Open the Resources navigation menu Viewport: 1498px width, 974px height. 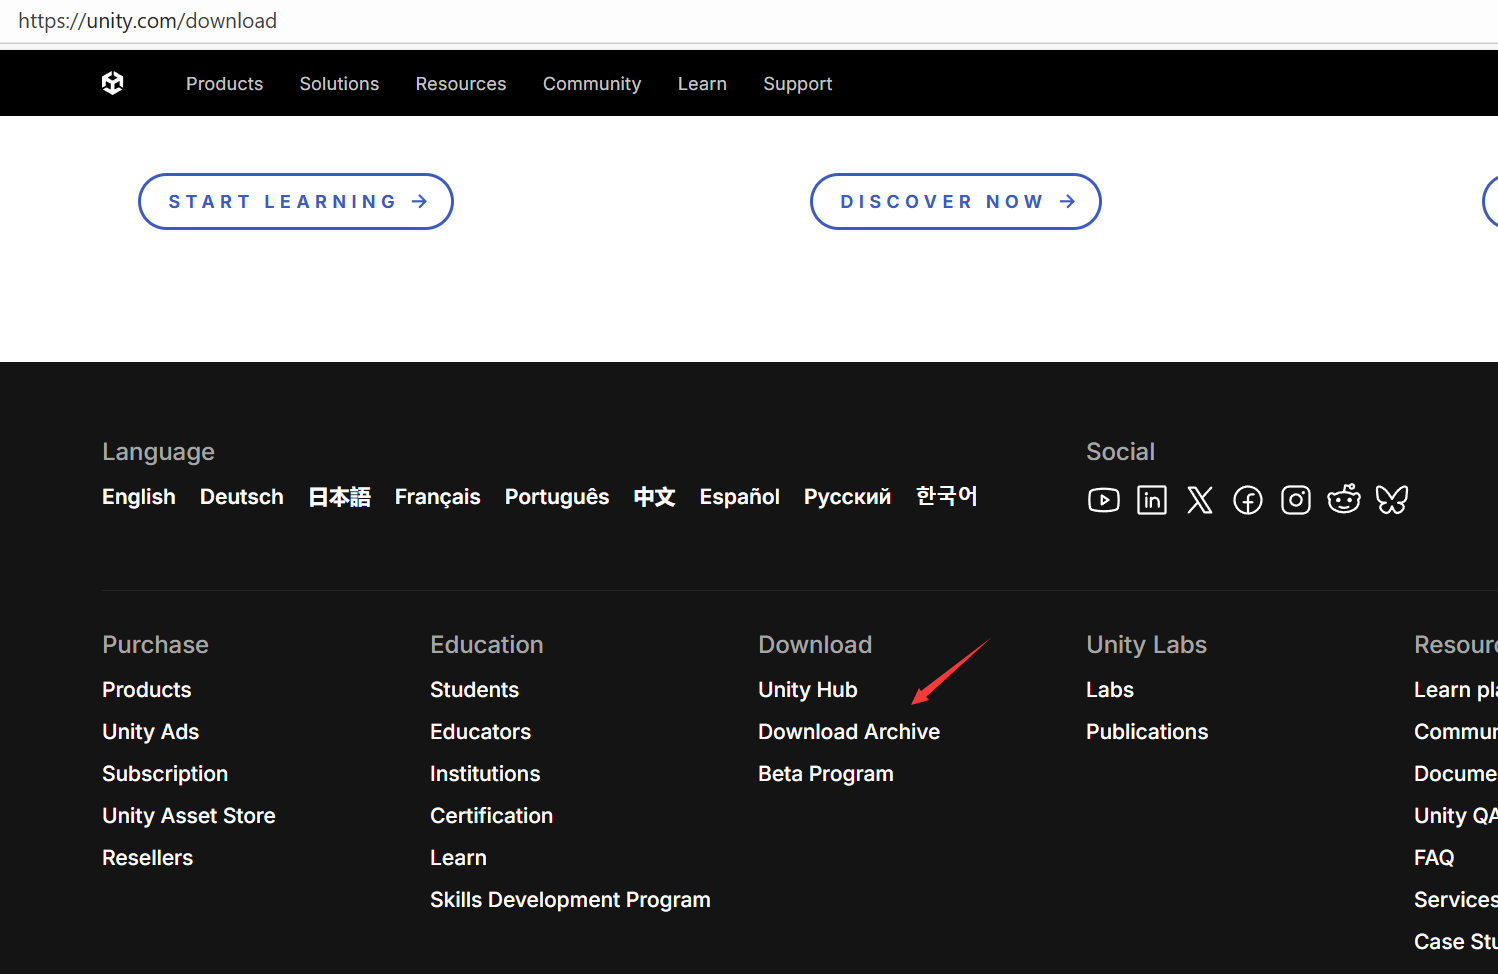pos(461,84)
